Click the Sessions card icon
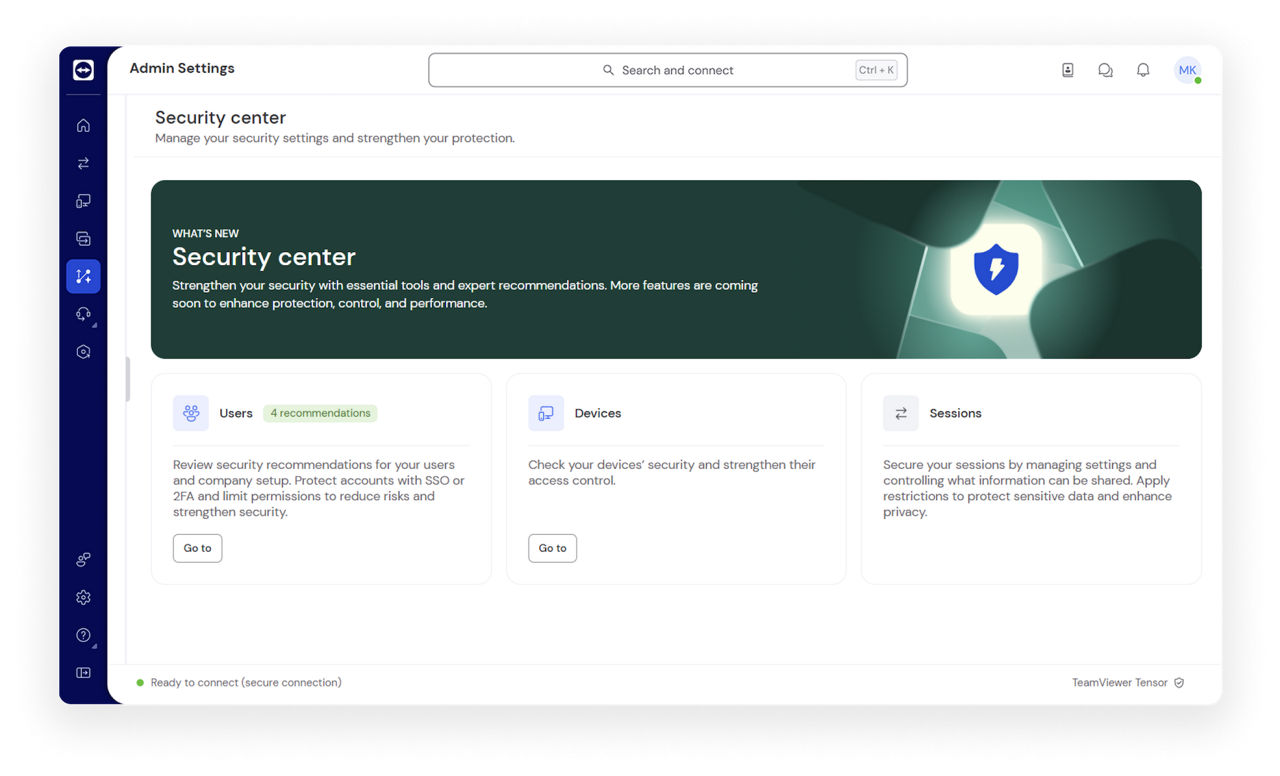The width and height of the screenshot is (1280, 776). pyautogui.click(x=901, y=413)
